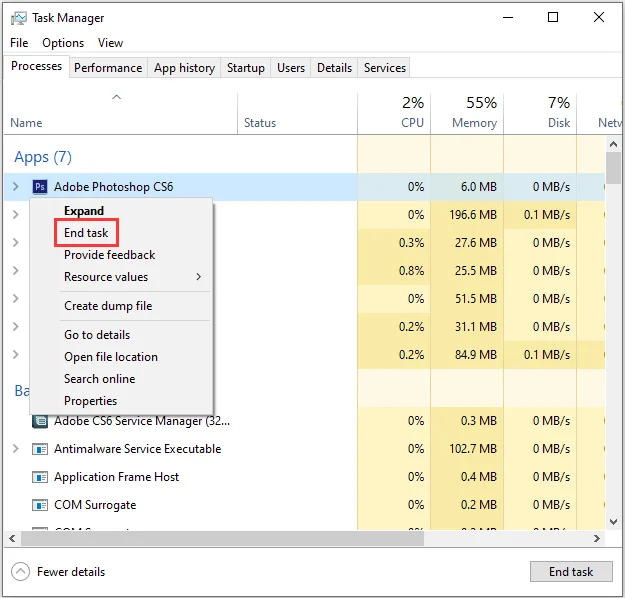Switch to the App history tab
The image size is (625, 598).
[184, 68]
